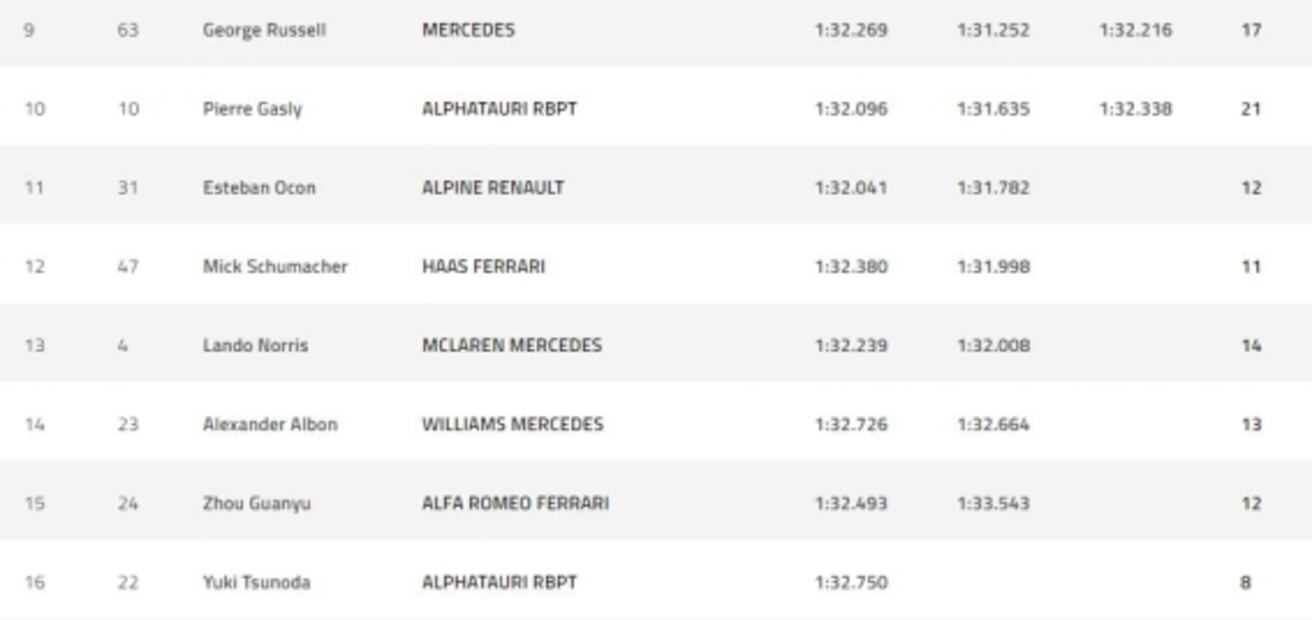Viewport: 1312px width, 620px height.
Task: Click the 1:33.543 time for Zhou
Action: coord(993,504)
